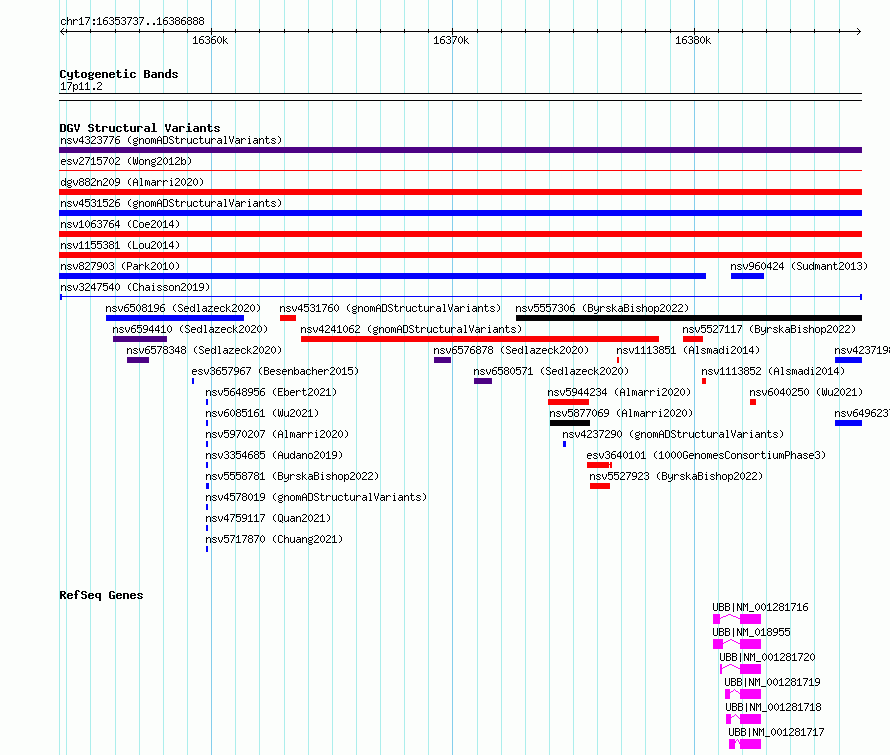Click nsv5558781 (ByrskaBishop2022) label
Image resolution: width=890 pixels, height=755 pixels.
click(292, 476)
